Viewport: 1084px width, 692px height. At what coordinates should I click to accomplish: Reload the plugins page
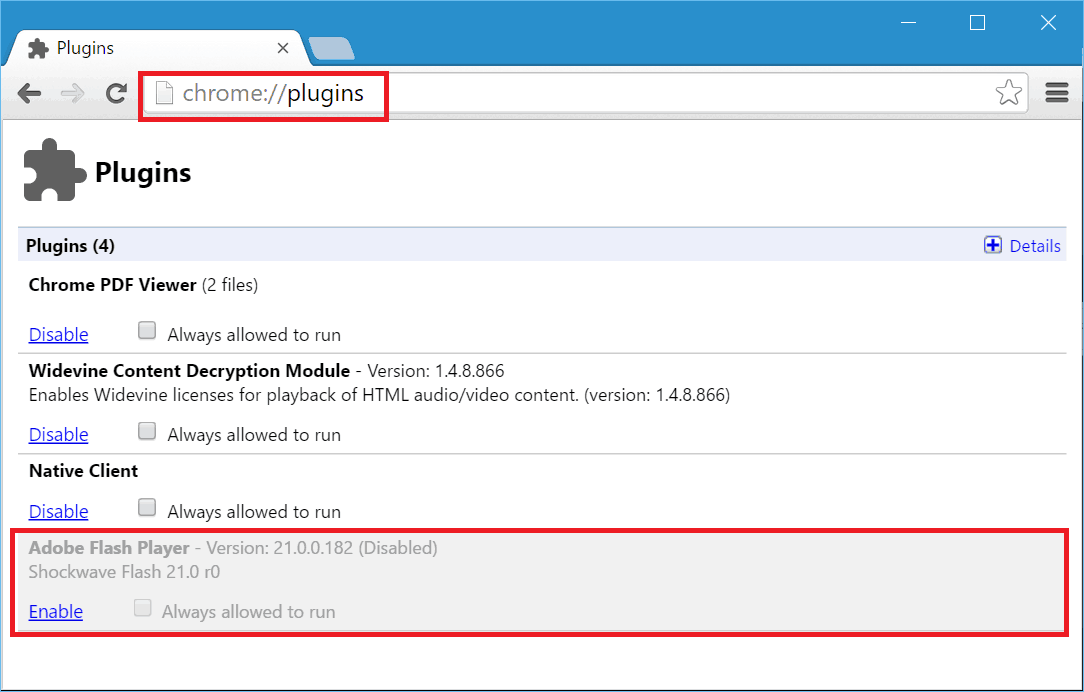coord(116,93)
